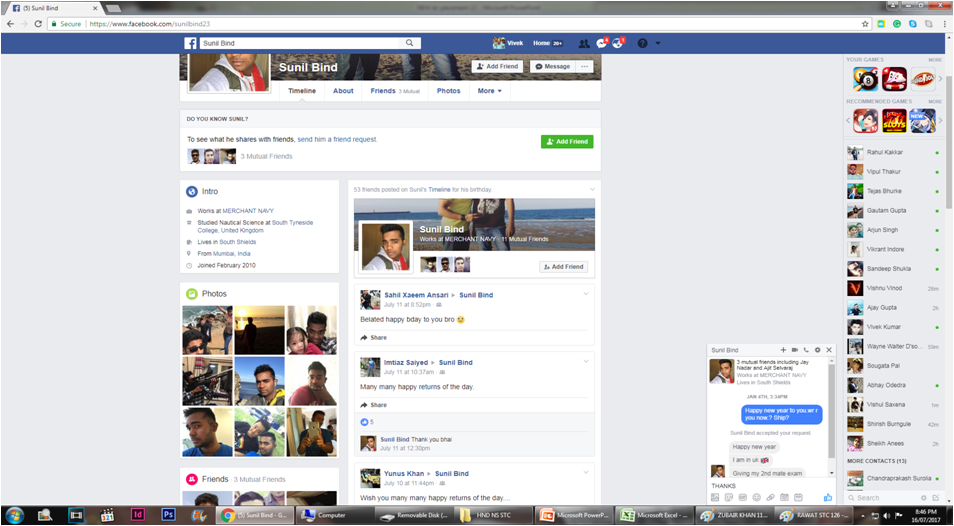Image resolution: width=954 pixels, height=526 pixels.
Task: Open the notifications globe icon
Action: click(x=618, y=44)
